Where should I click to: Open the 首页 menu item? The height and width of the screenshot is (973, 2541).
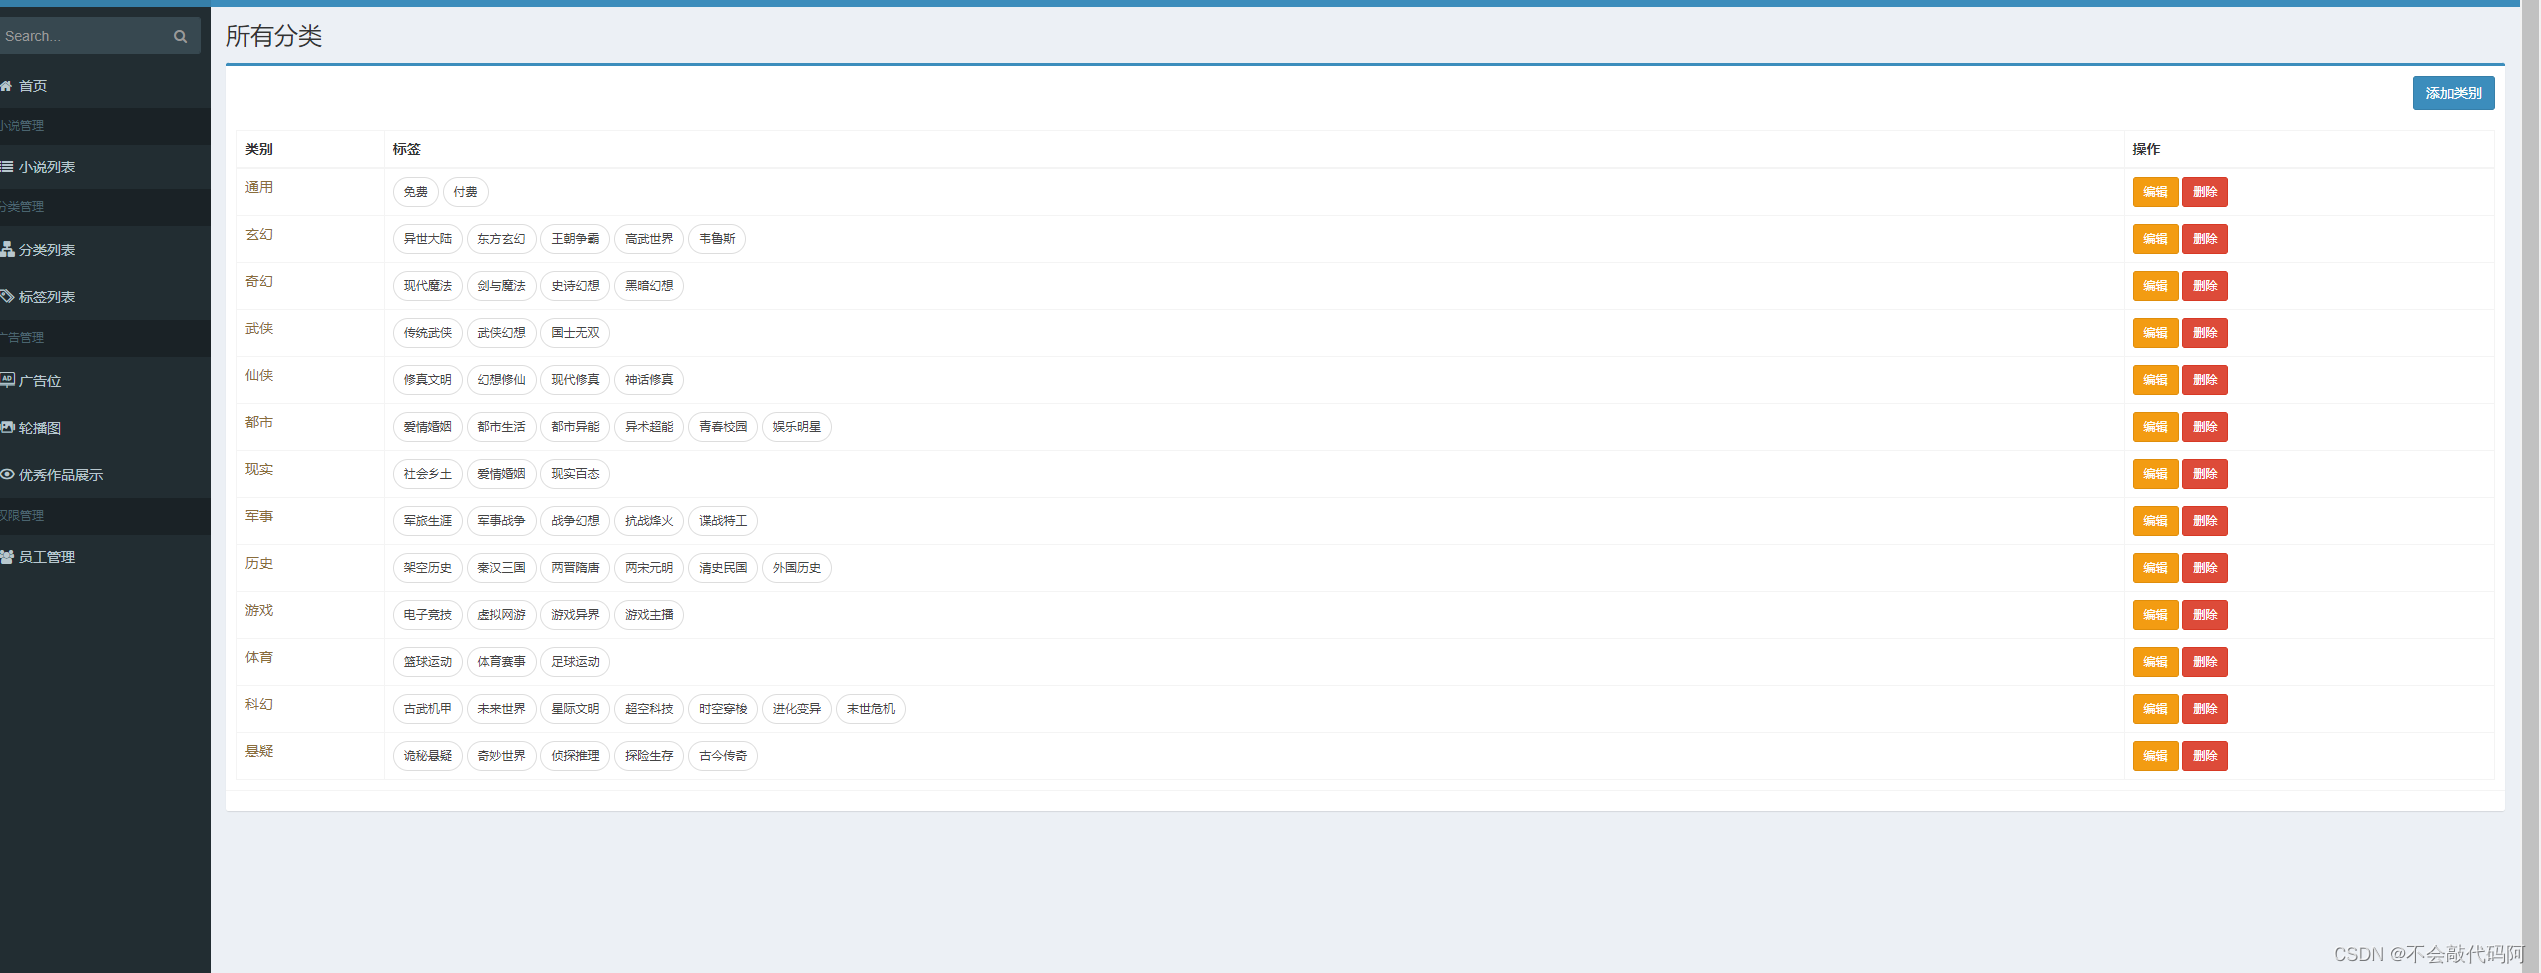105,86
